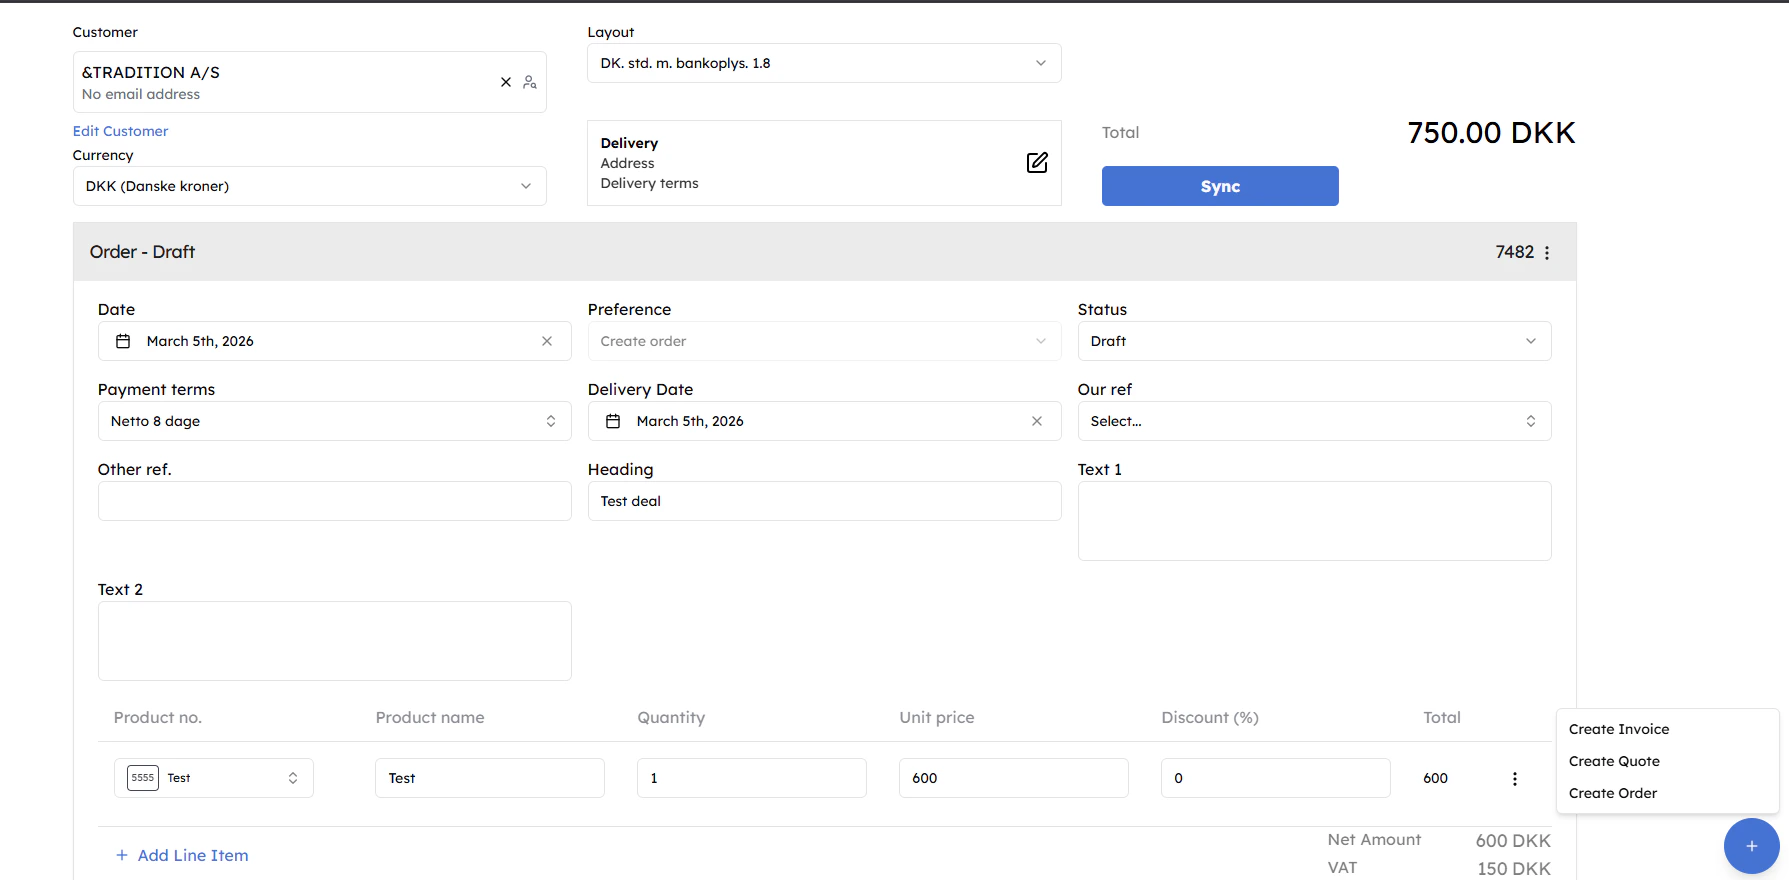This screenshot has width=1789, height=880.
Task: Click plus icon beside Add Line Item
Action: (122, 855)
